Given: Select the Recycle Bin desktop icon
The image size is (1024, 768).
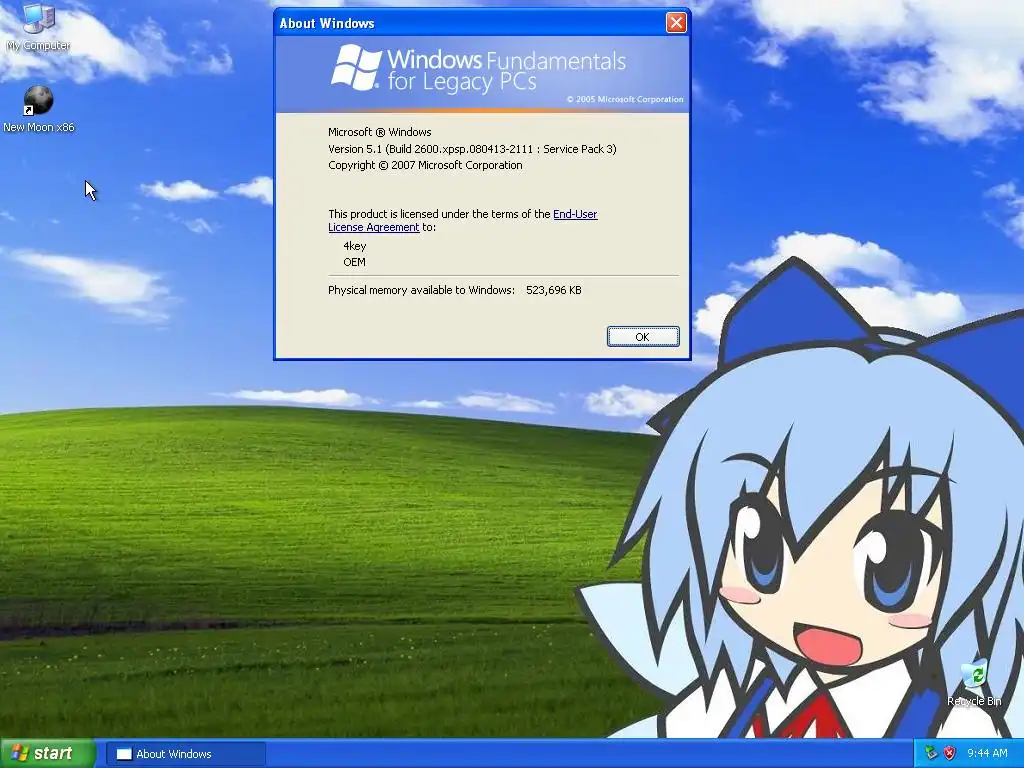Looking at the screenshot, I should pyautogui.click(x=974, y=682).
